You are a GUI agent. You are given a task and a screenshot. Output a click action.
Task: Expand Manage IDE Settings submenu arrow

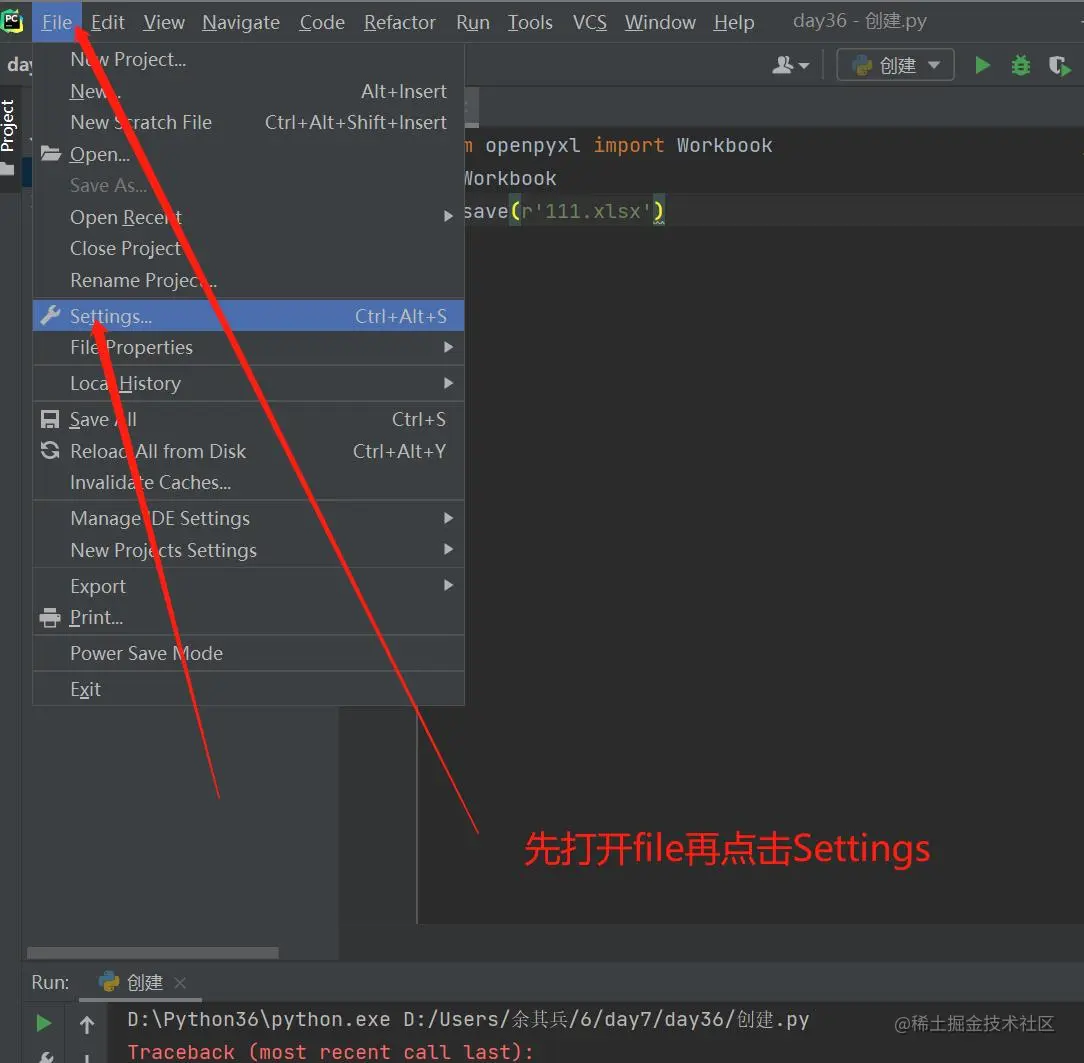point(448,518)
